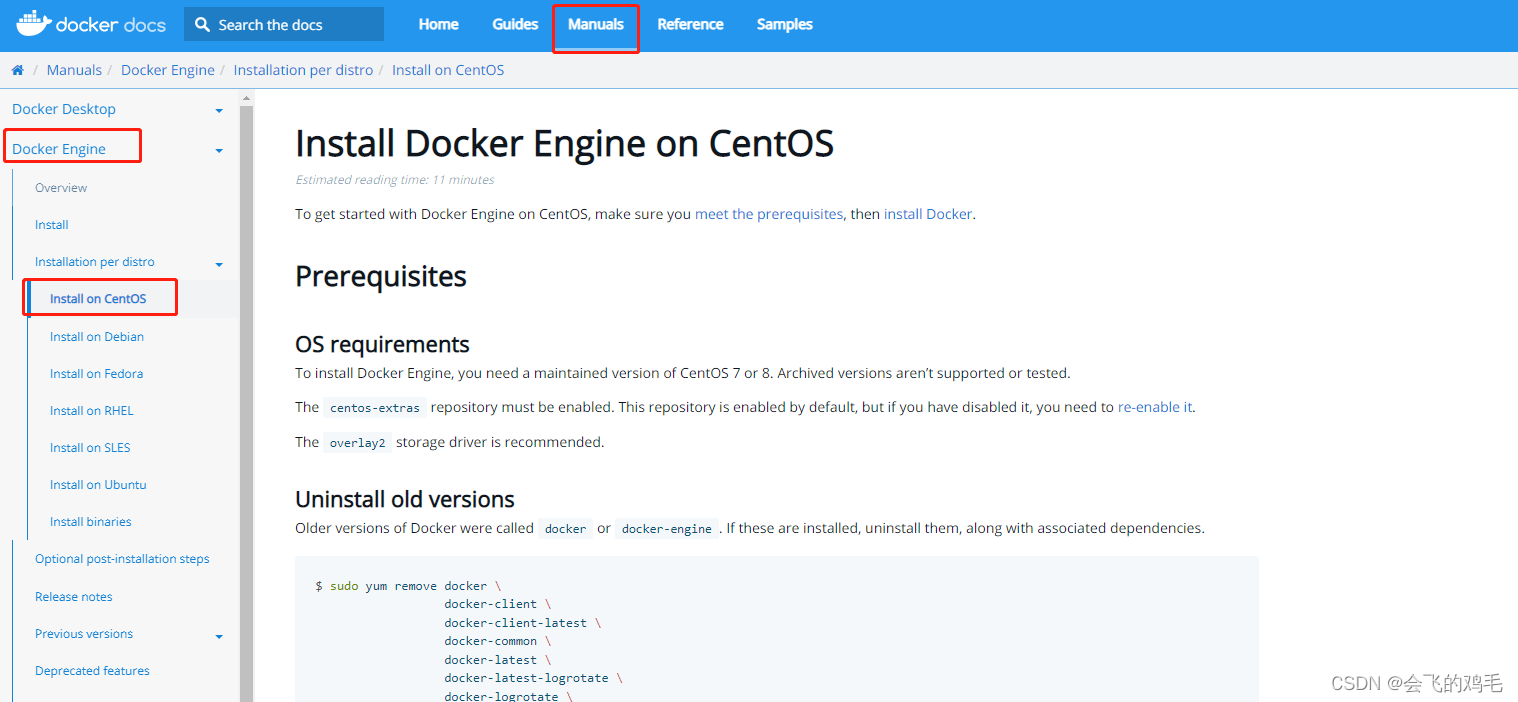Click Estimated reading time text
1518x702 pixels.
(x=395, y=180)
